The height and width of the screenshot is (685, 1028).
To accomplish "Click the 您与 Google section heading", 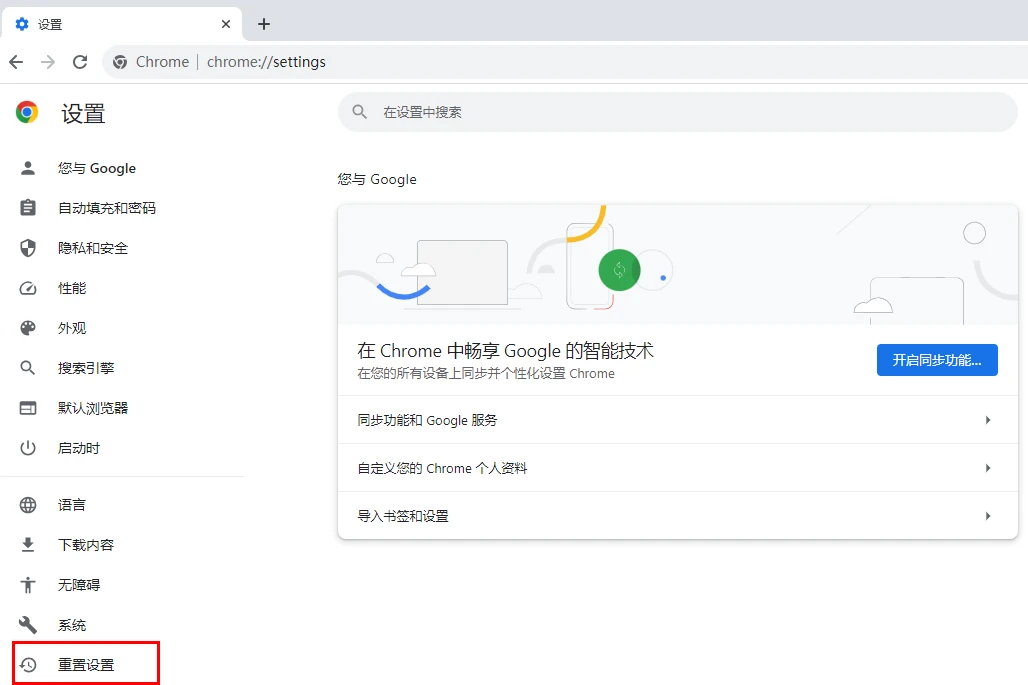I will point(377,179).
